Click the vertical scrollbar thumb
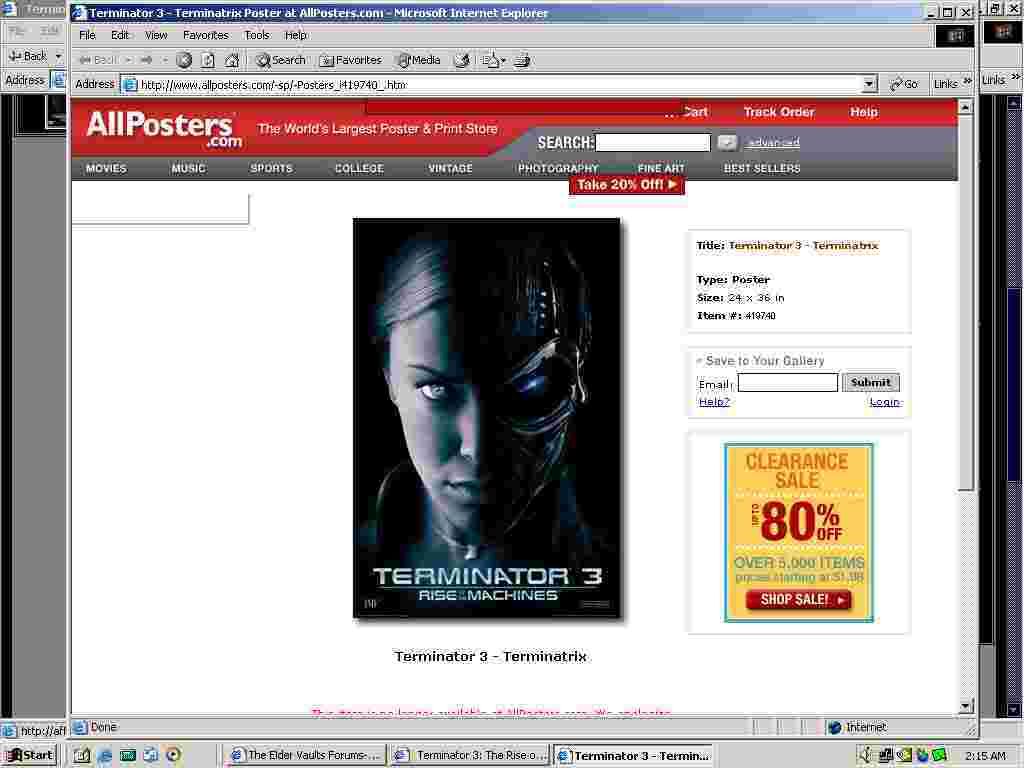The image size is (1024, 768). [966, 302]
